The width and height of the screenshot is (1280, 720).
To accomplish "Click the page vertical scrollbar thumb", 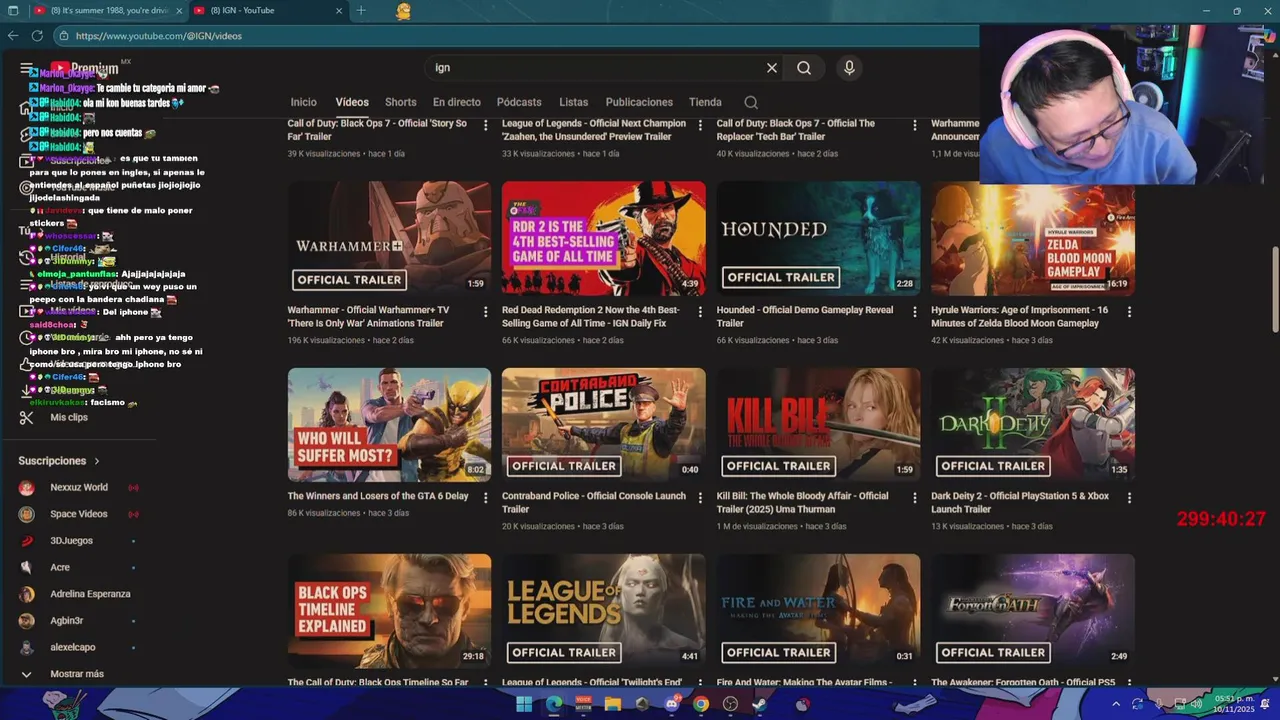I will (1274, 288).
